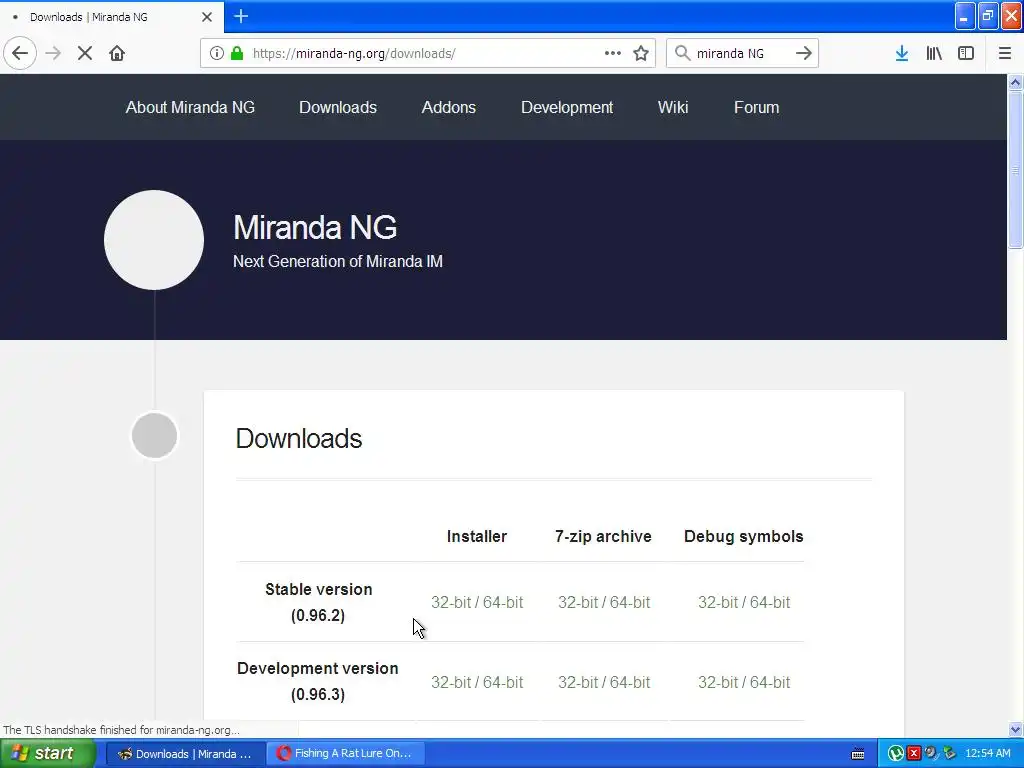Click the speaker volume tray icon
Screen dimensions: 1024x768
point(931,754)
